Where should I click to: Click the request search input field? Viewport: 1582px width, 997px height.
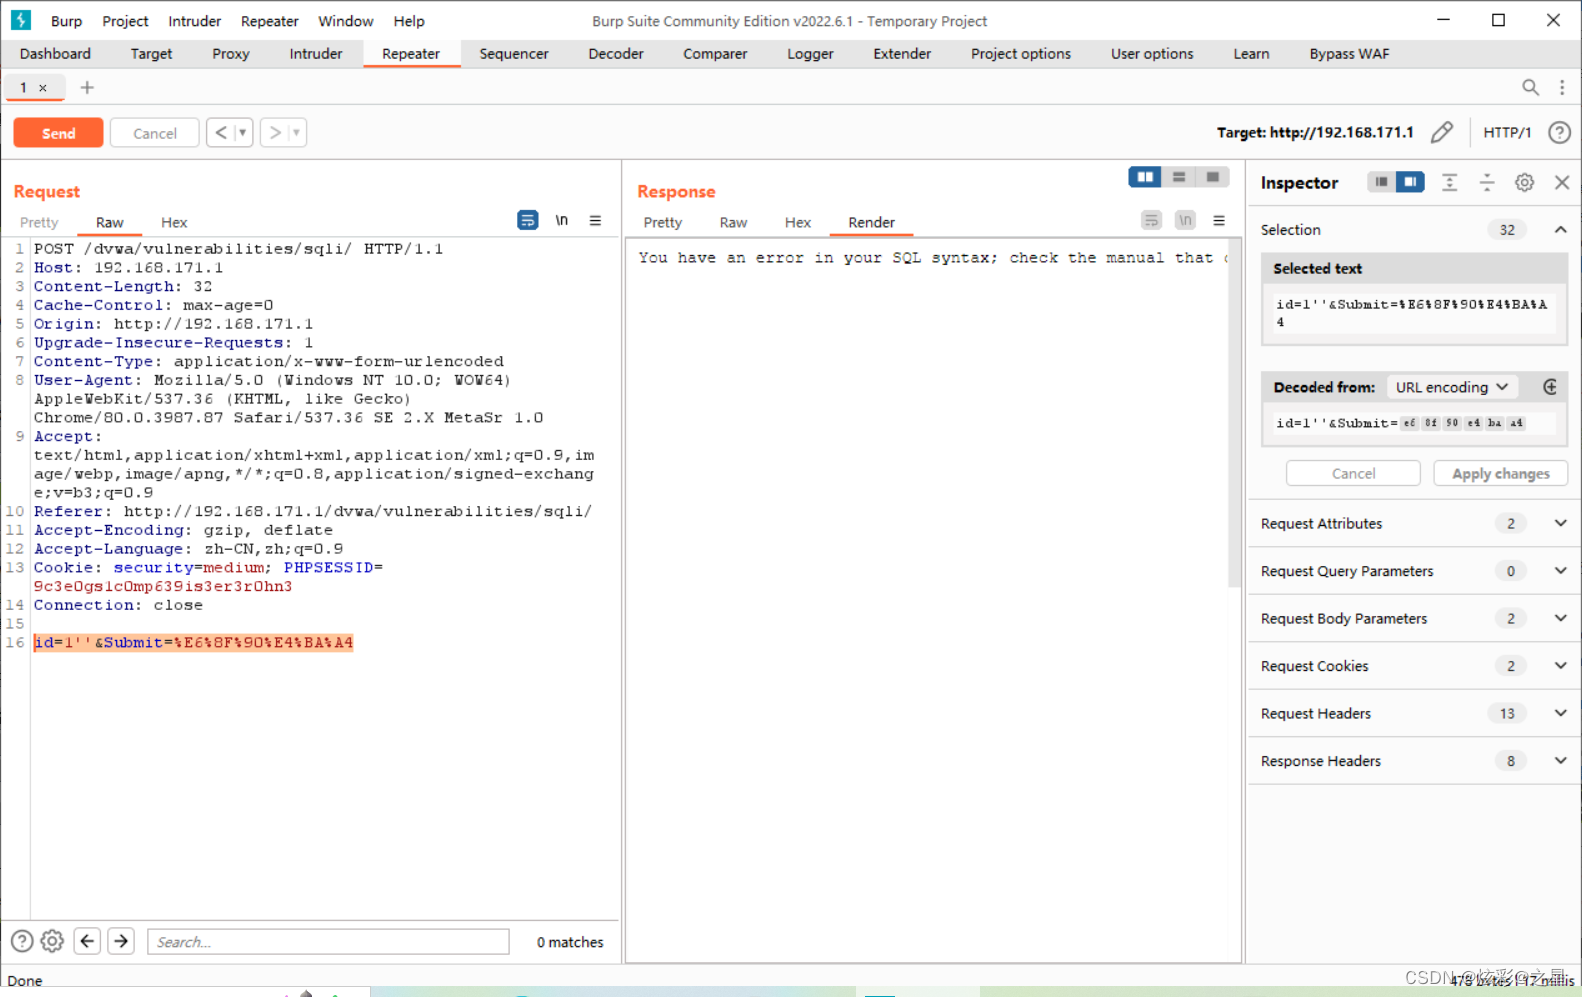click(328, 941)
